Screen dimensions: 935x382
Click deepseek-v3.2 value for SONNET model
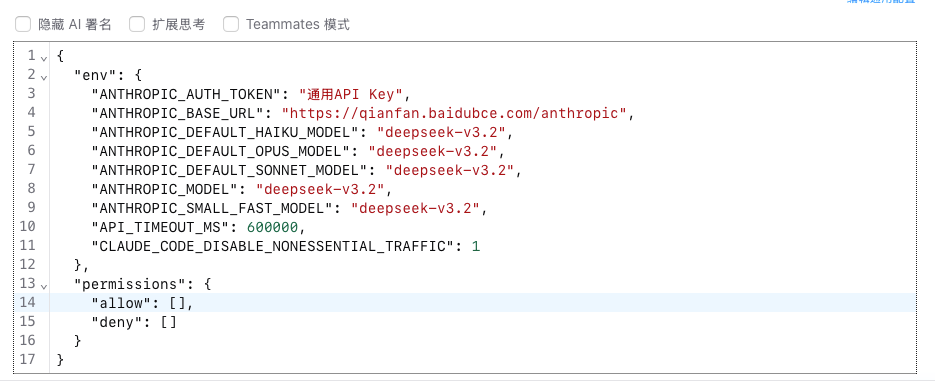450,170
